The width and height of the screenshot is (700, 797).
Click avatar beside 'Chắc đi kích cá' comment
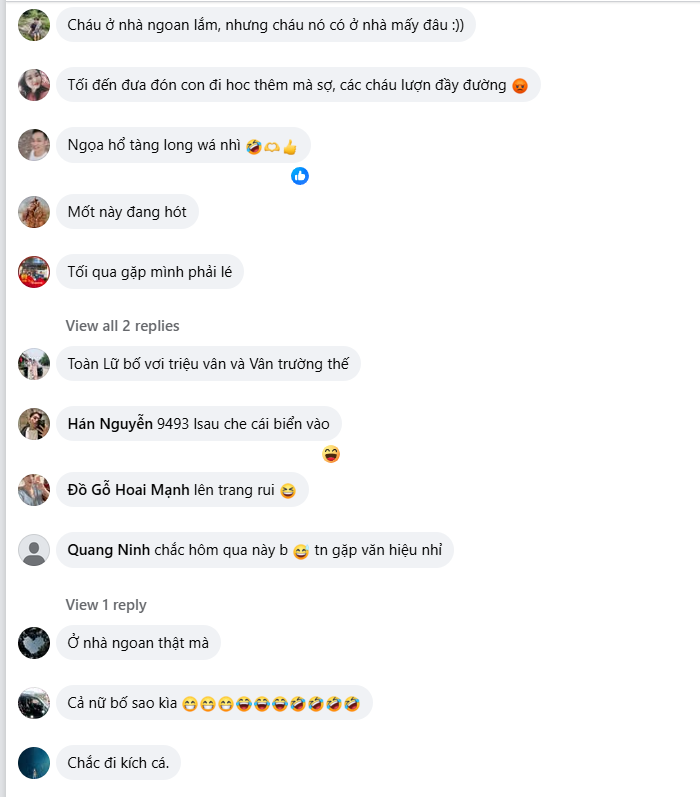34,763
